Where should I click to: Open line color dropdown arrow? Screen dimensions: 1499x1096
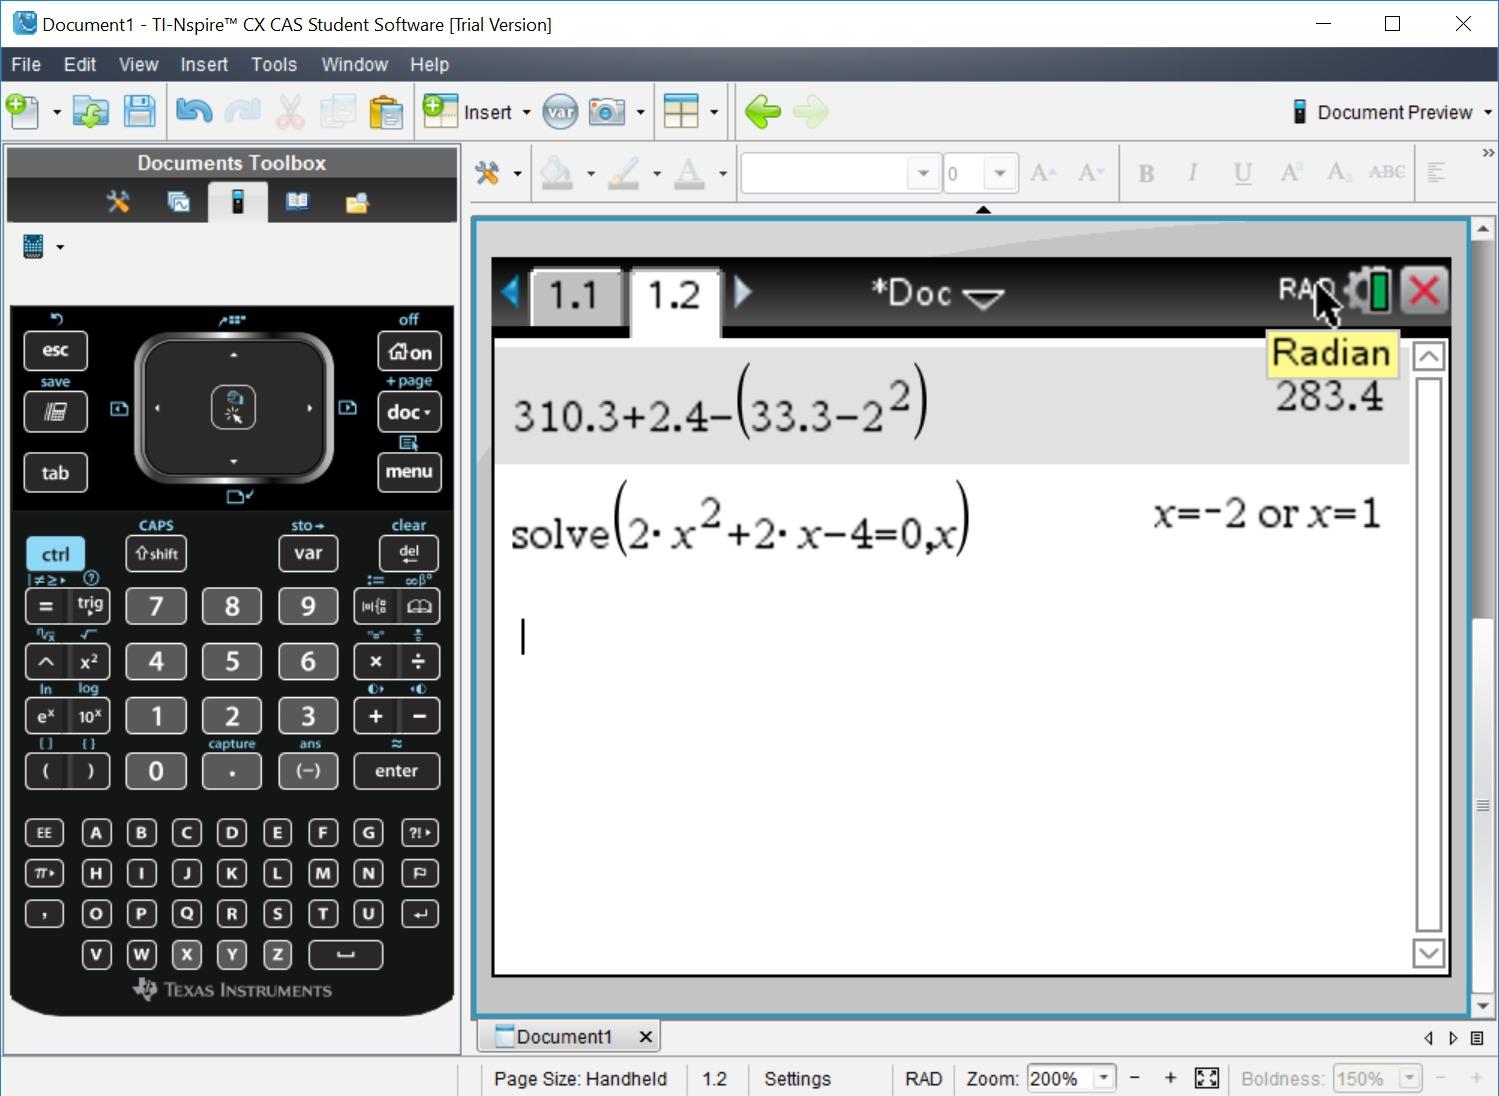657,173
